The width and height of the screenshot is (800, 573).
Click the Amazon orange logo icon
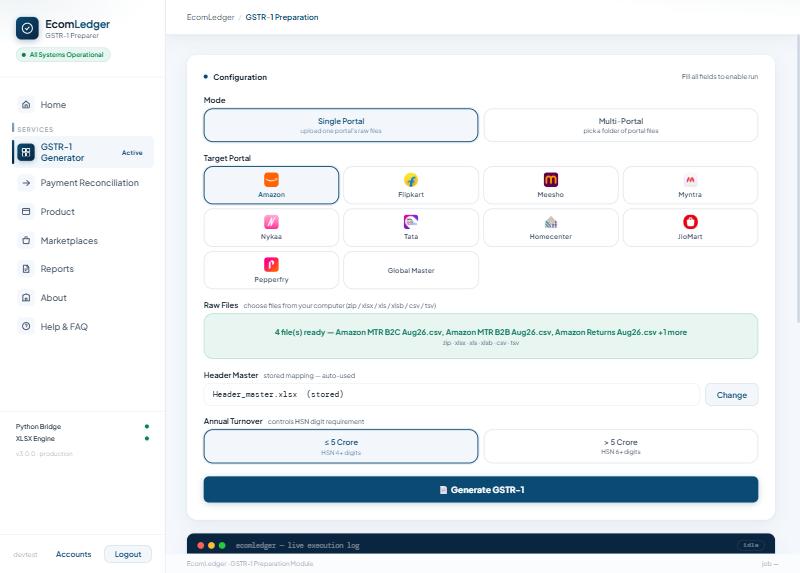coord(271,180)
